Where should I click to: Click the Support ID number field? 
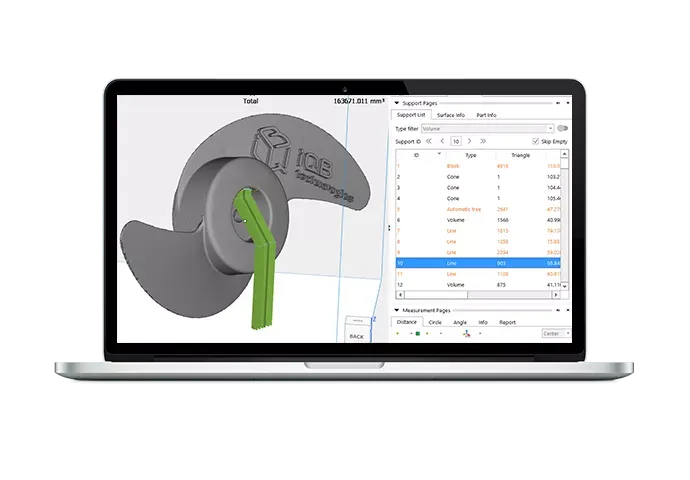click(456, 141)
